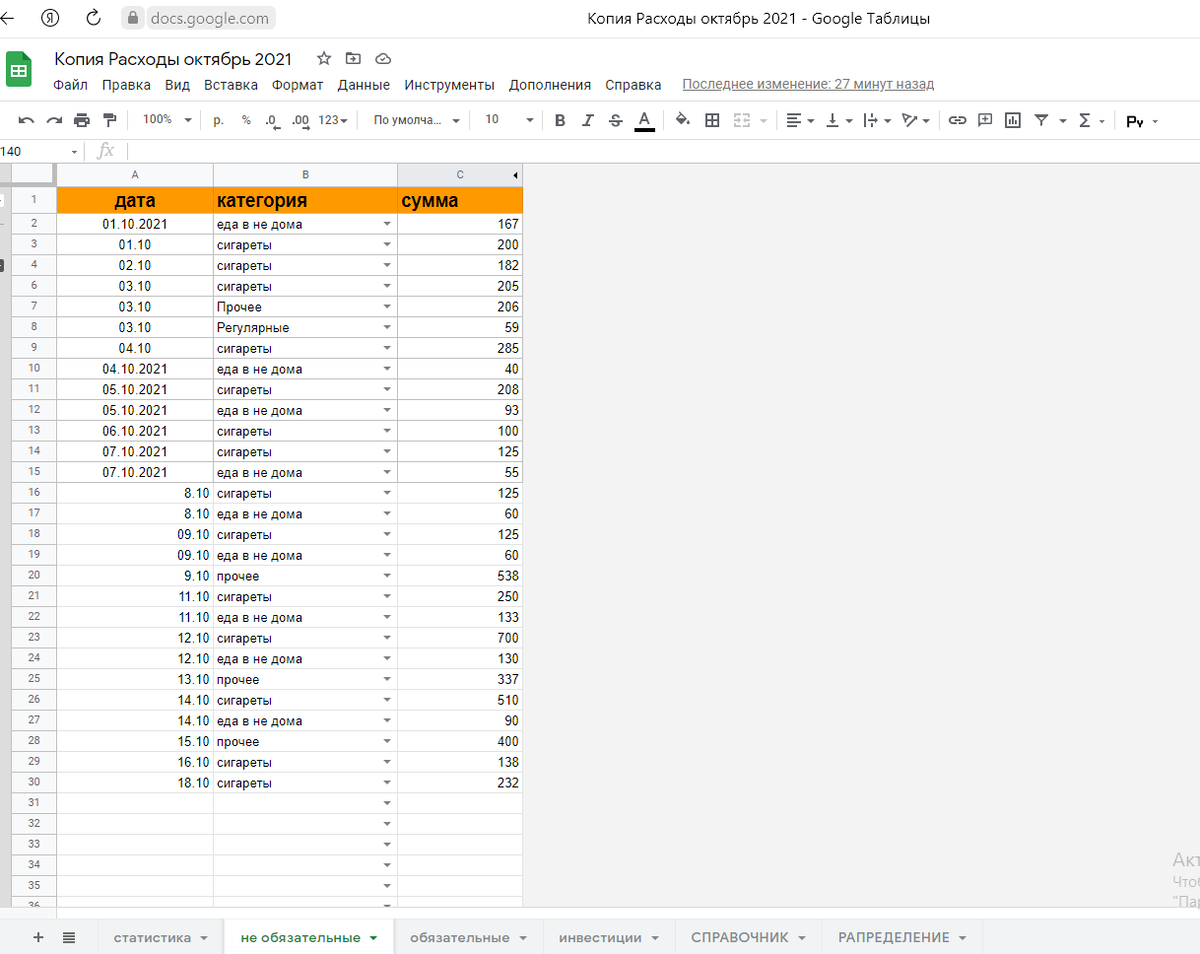
Task: Open more number formats 123 dropdown
Action: (333, 120)
